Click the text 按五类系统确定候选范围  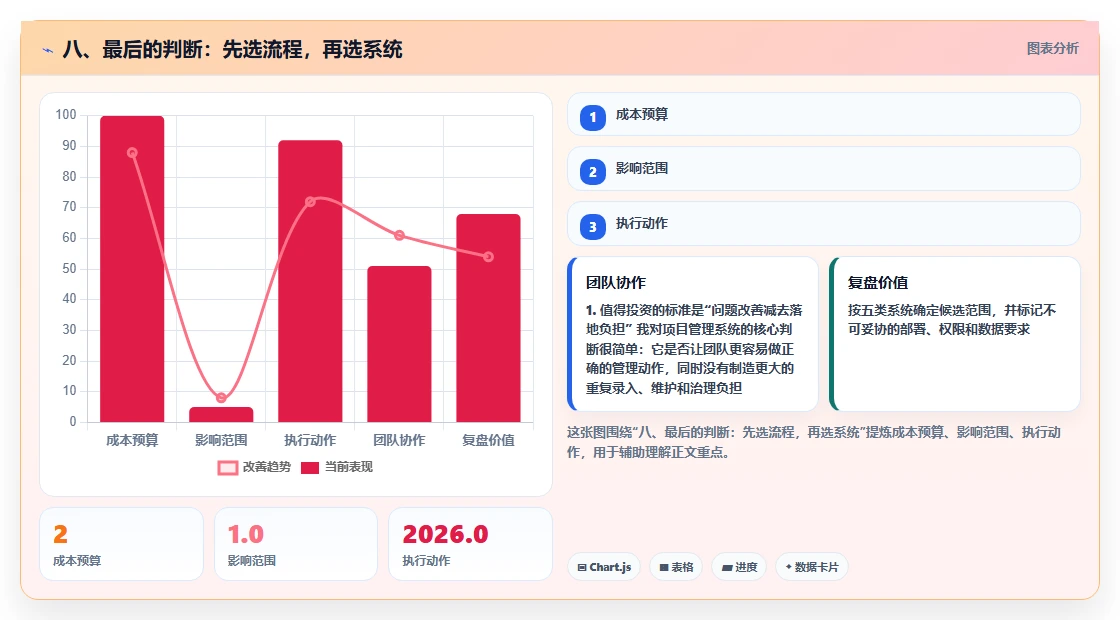920,311
